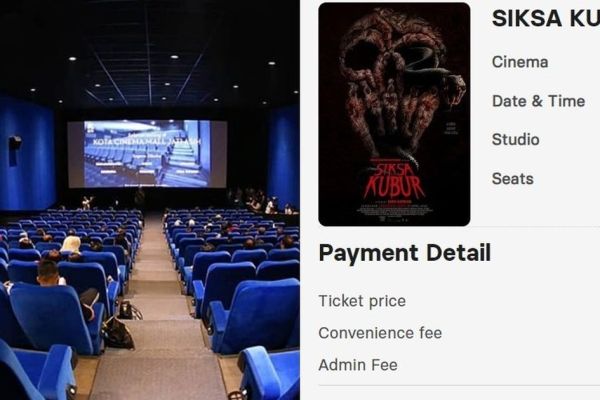The height and width of the screenshot is (400, 600).
Task: Click the red Siksa Kubur logo on poster
Action: coord(394,181)
